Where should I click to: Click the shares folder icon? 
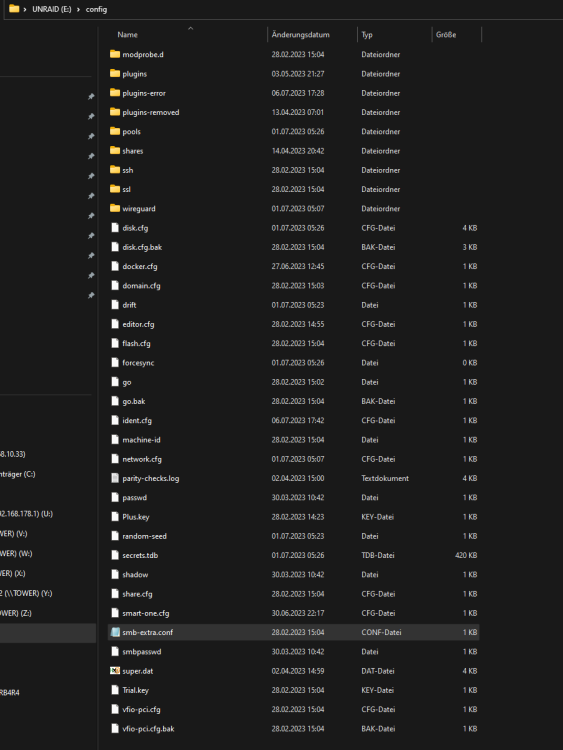coord(115,150)
